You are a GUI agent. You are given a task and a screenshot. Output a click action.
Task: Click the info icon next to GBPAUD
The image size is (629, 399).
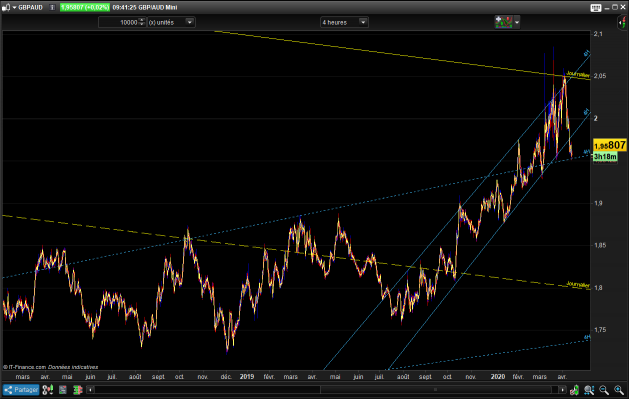[52, 7]
